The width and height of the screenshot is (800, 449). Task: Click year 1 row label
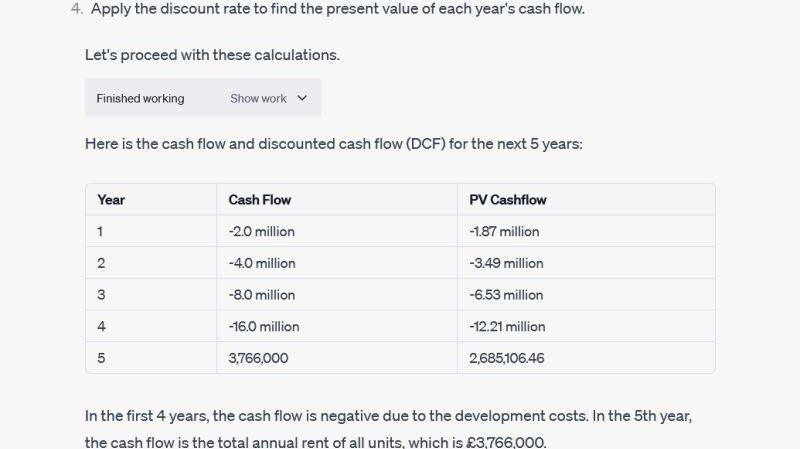pos(101,231)
